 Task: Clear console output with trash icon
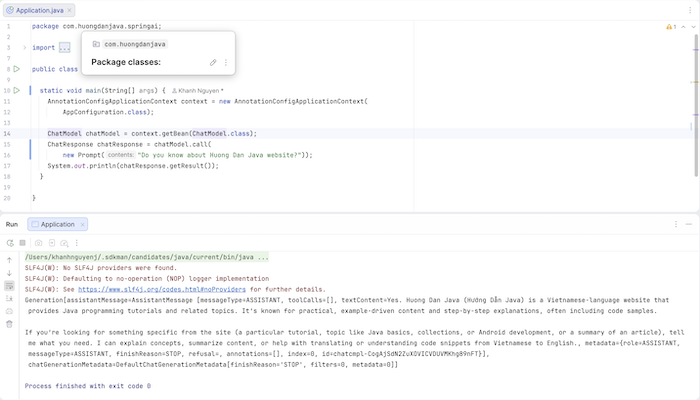(9, 324)
